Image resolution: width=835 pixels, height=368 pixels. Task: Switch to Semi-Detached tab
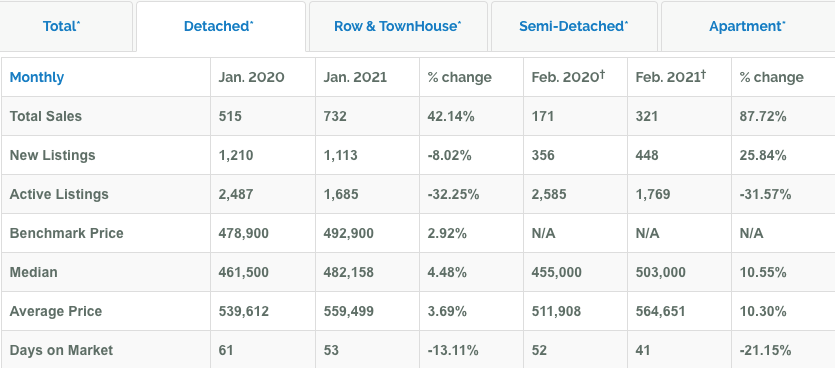click(x=574, y=26)
